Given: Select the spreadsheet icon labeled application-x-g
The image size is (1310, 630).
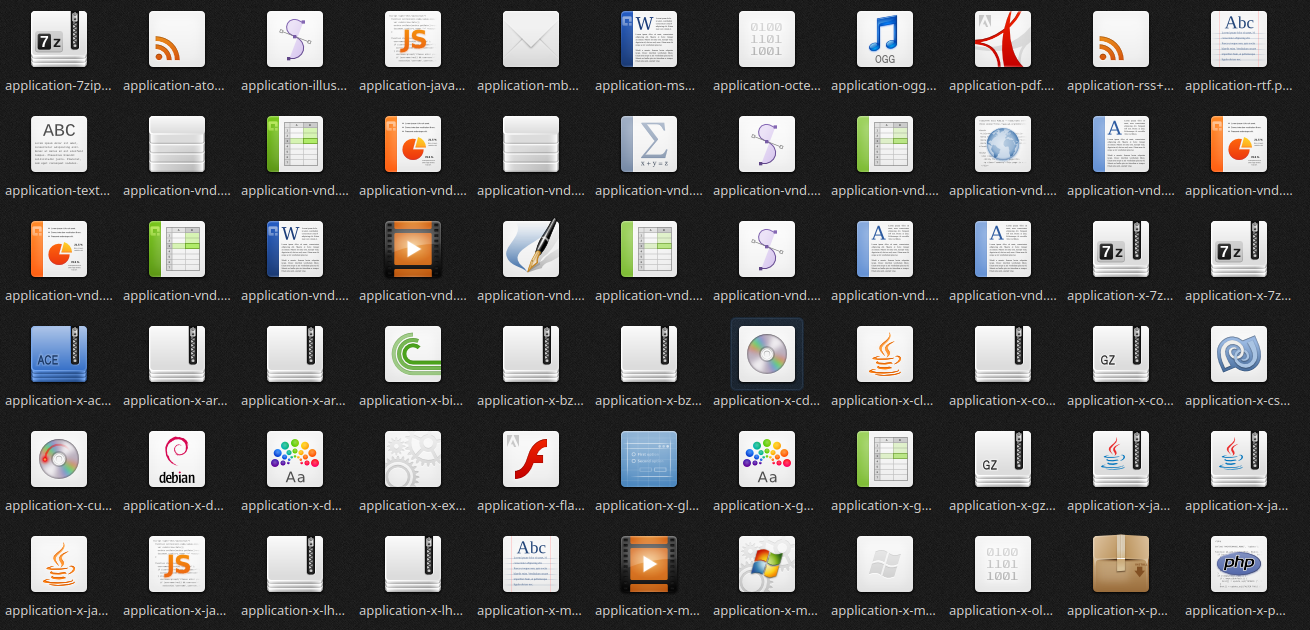Looking at the screenshot, I should click(885, 459).
